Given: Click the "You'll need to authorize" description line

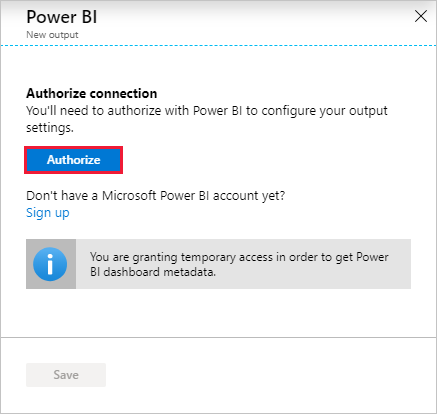Looking at the screenshot, I should click(207, 111).
